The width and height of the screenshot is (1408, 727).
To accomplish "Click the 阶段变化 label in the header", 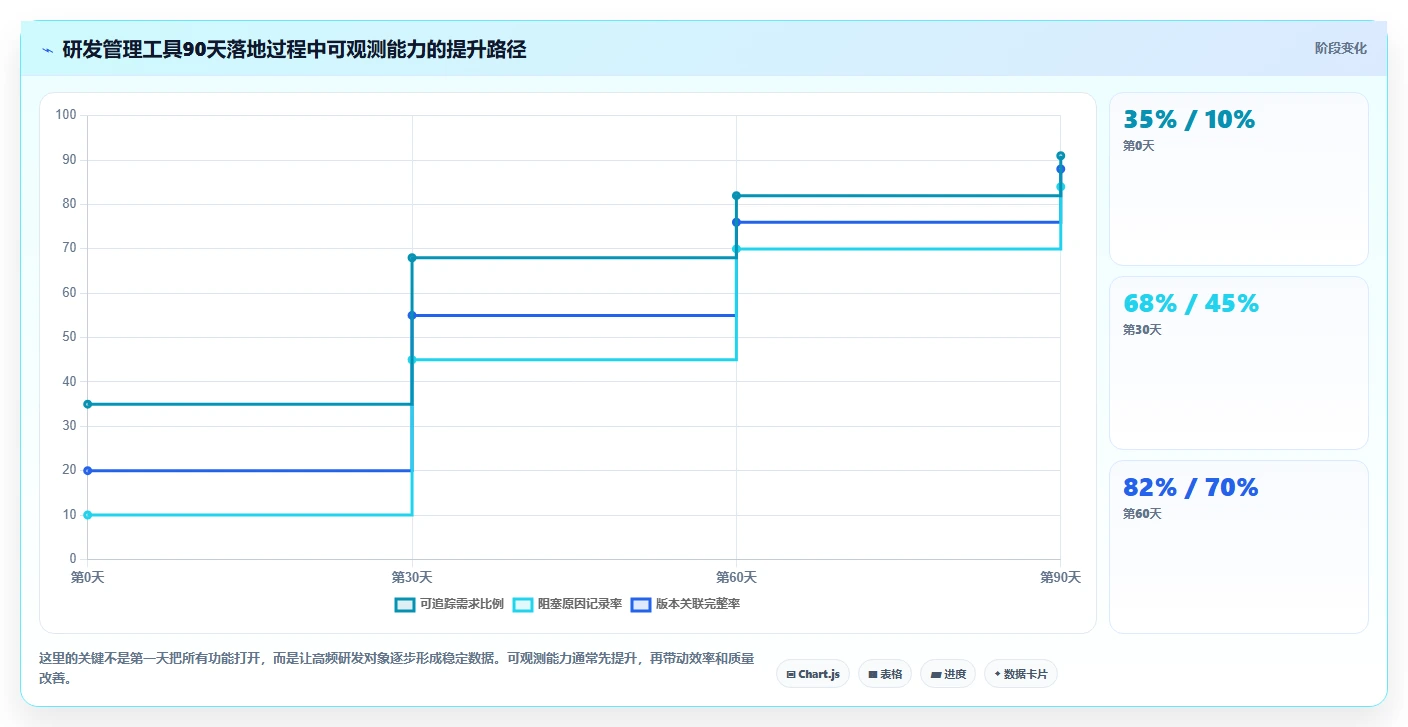I will click(x=1341, y=48).
